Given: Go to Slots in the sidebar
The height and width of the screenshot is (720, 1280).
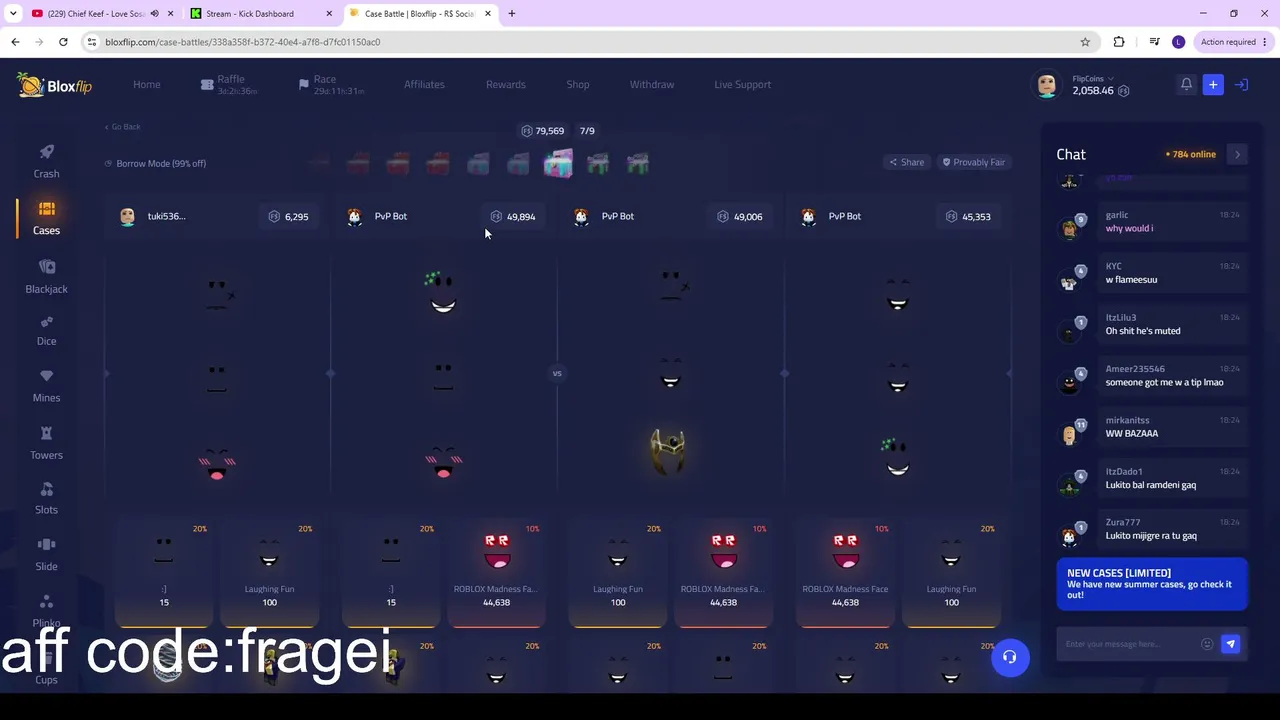Looking at the screenshot, I should (x=46, y=498).
